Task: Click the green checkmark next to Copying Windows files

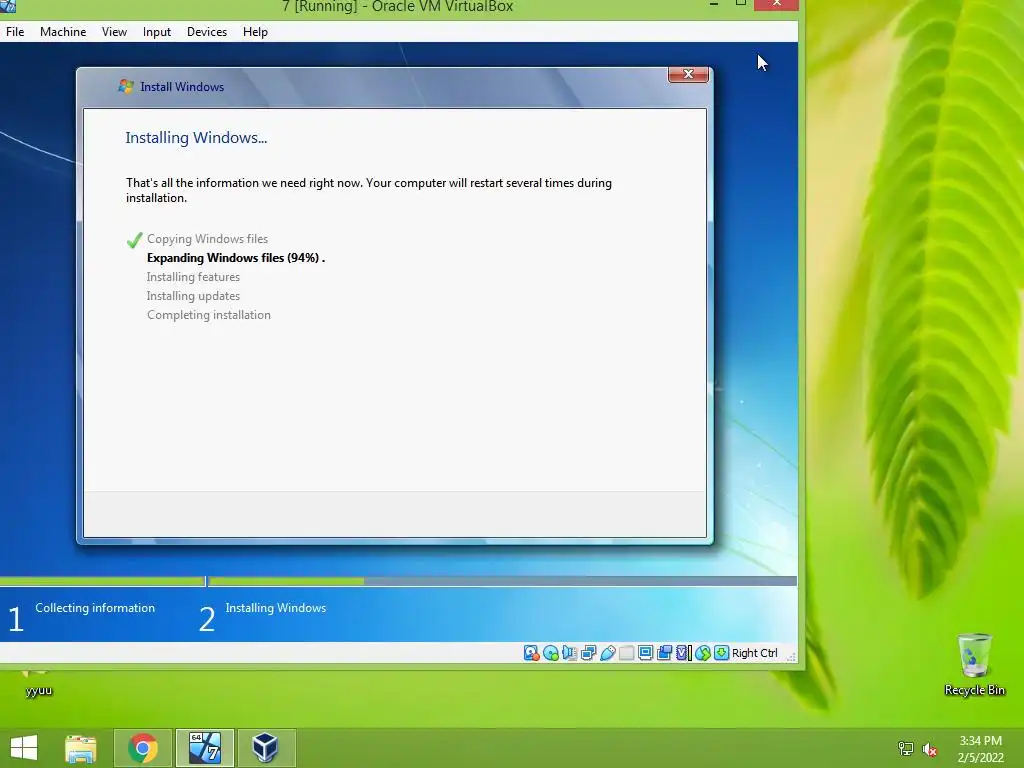Action: click(135, 240)
